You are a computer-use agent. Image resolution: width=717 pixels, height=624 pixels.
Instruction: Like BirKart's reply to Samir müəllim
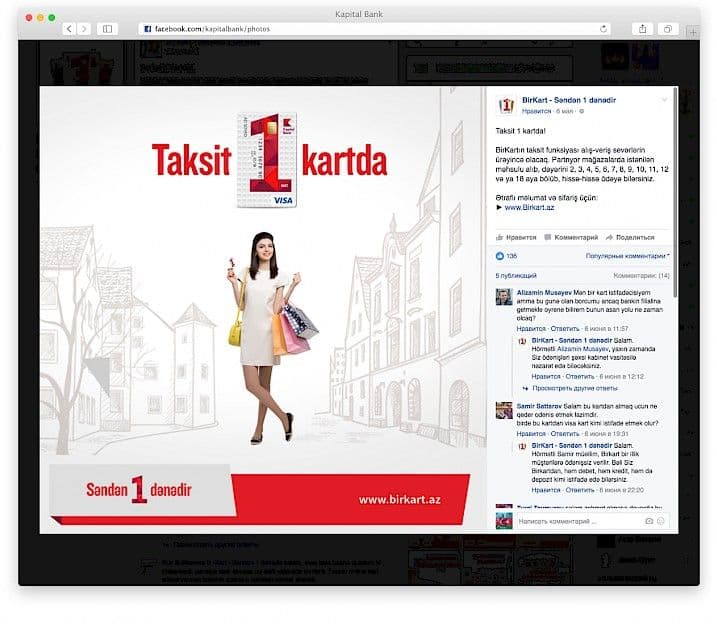pyautogui.click(x=546, y=490)
